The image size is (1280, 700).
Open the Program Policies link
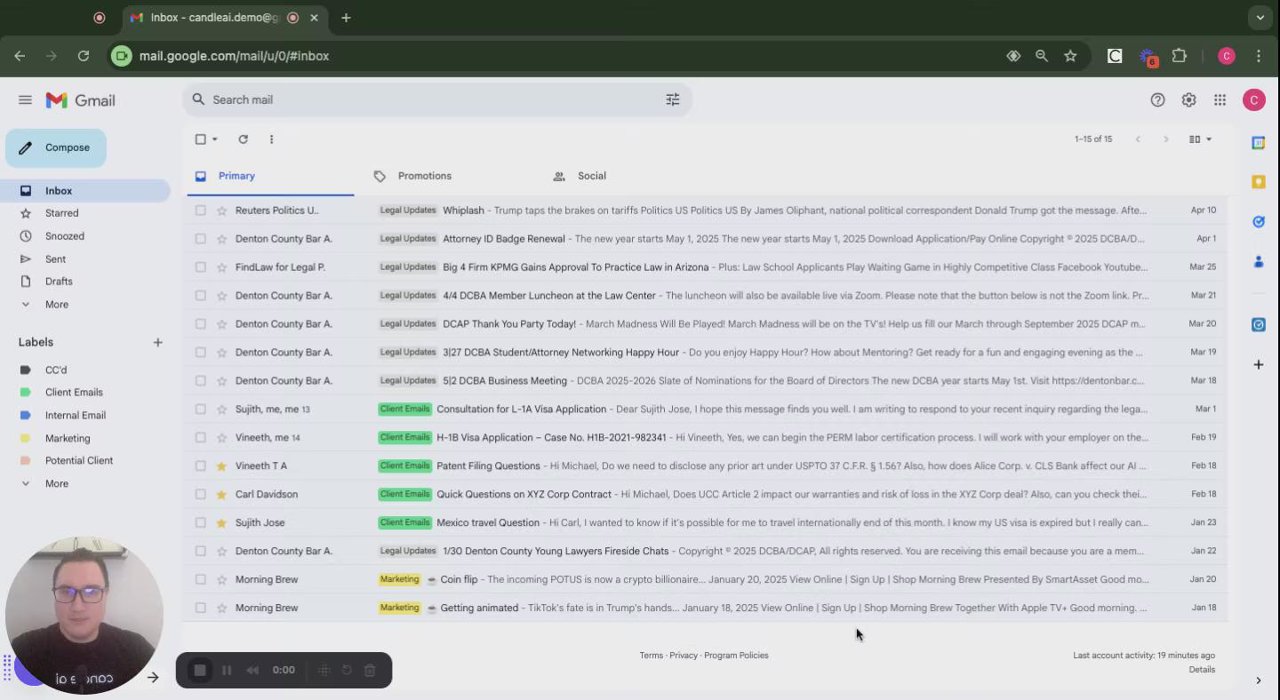pyautogui.click(x=736, y=655)
